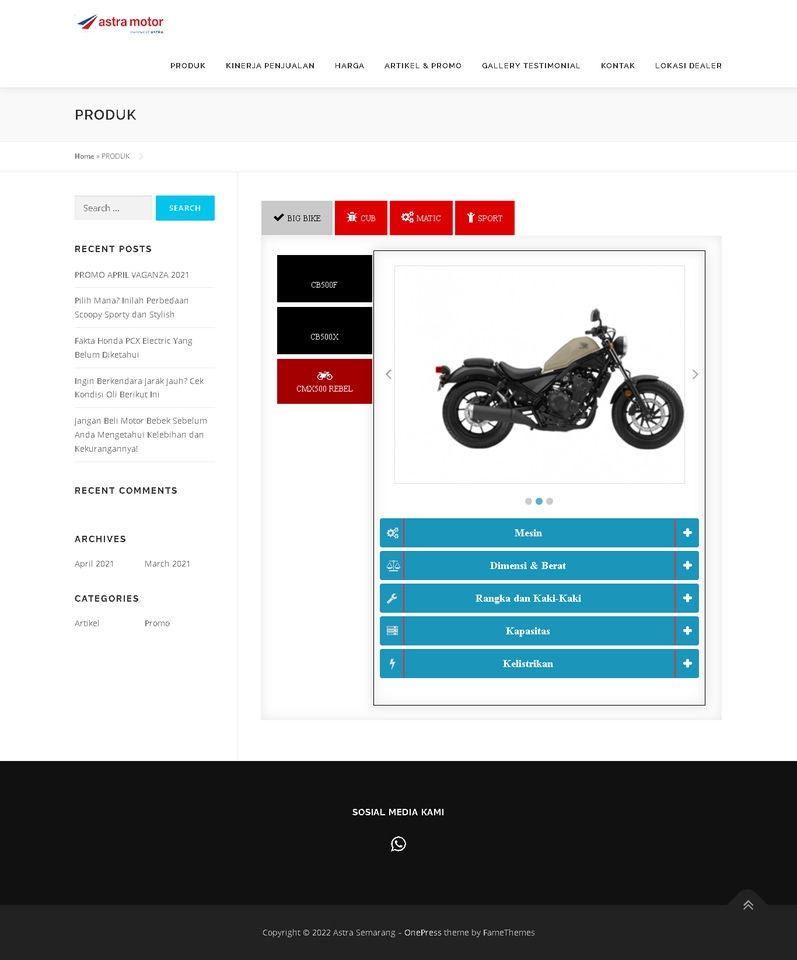Open the Kelistrikan accordion header

tap(539, 664)
